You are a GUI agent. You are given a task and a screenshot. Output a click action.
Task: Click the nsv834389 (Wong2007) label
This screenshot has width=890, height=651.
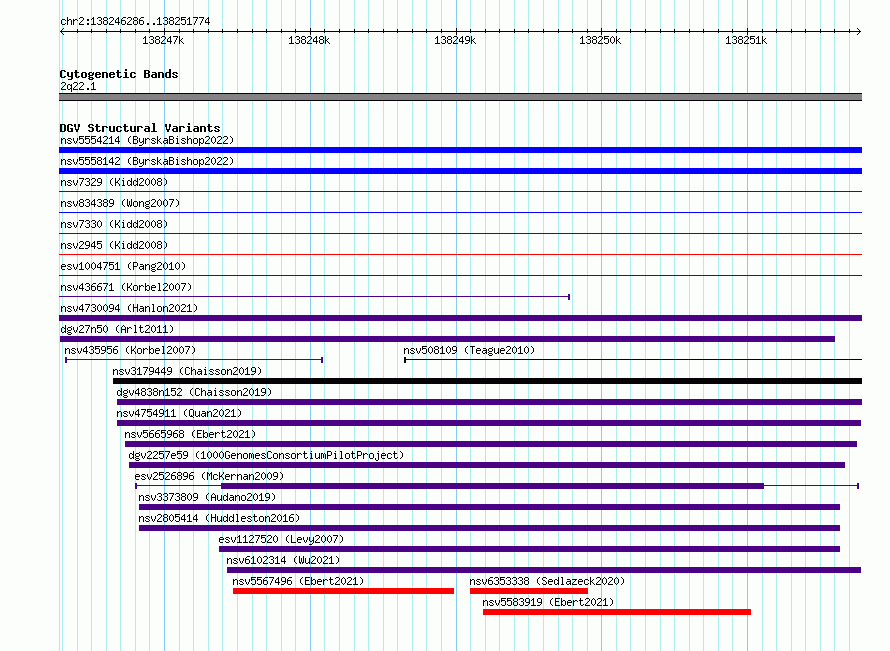point(120,203)
